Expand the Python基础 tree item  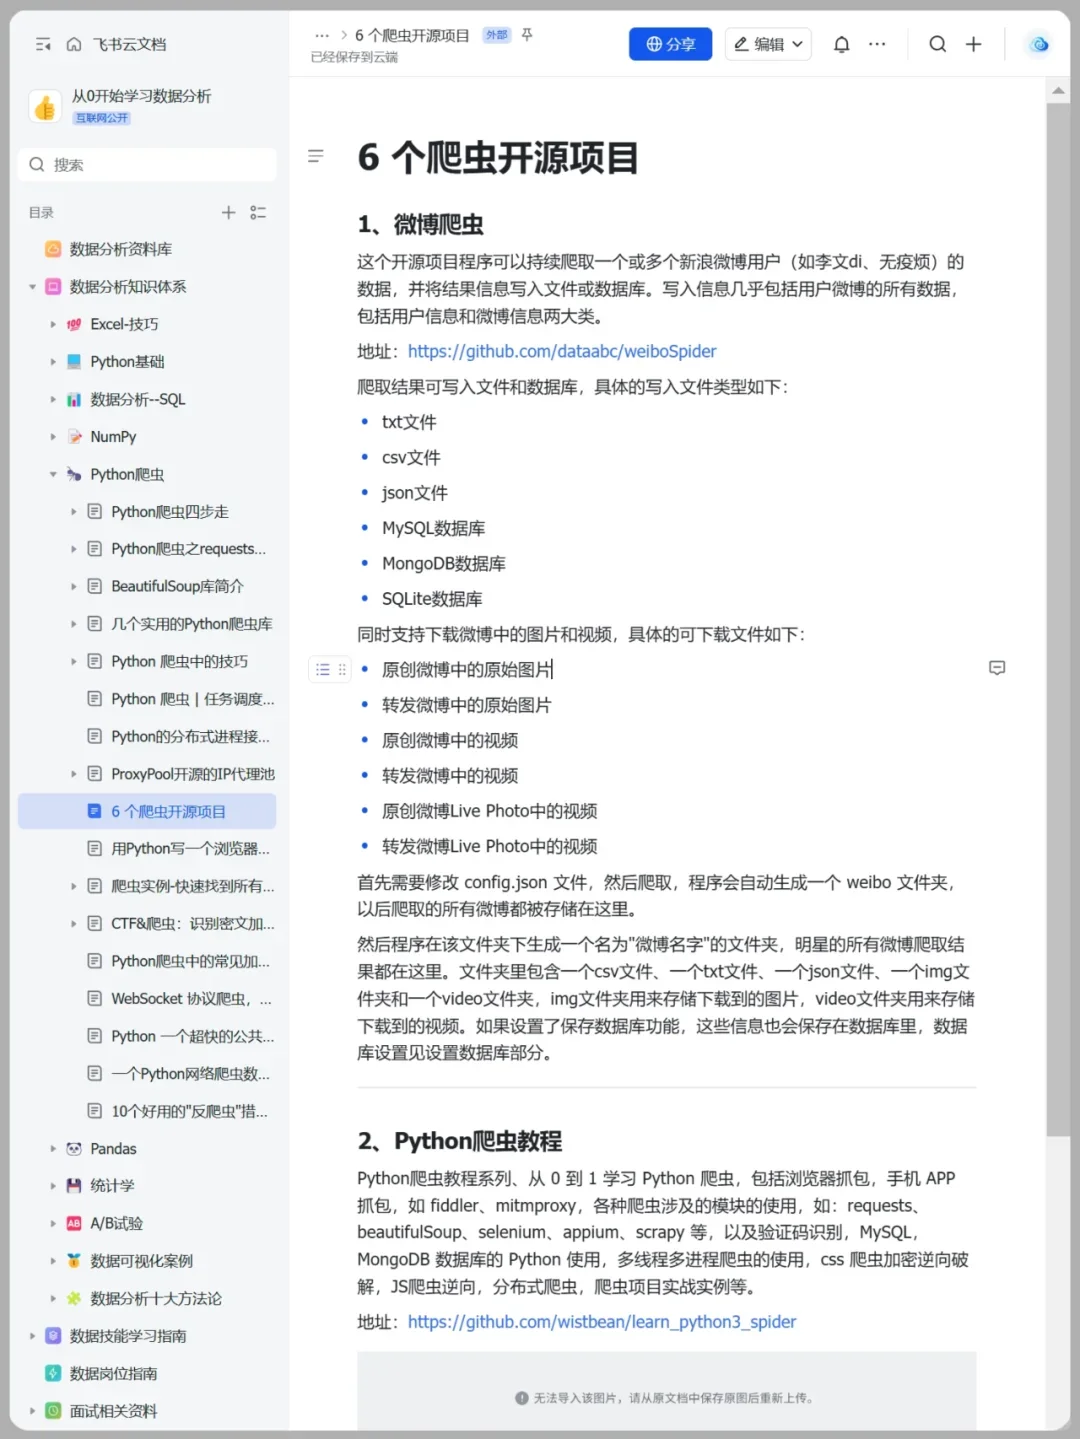[x=53, y=361]
